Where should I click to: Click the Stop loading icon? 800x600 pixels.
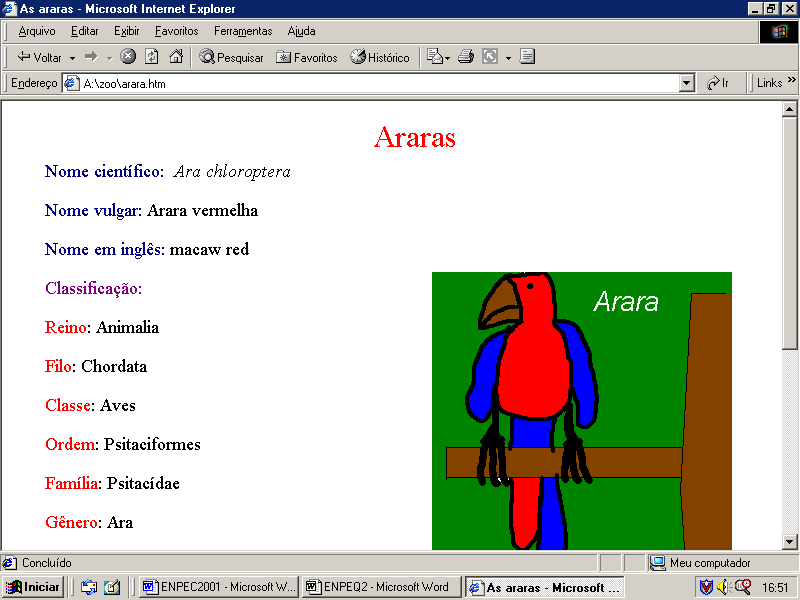click(128, 57)
